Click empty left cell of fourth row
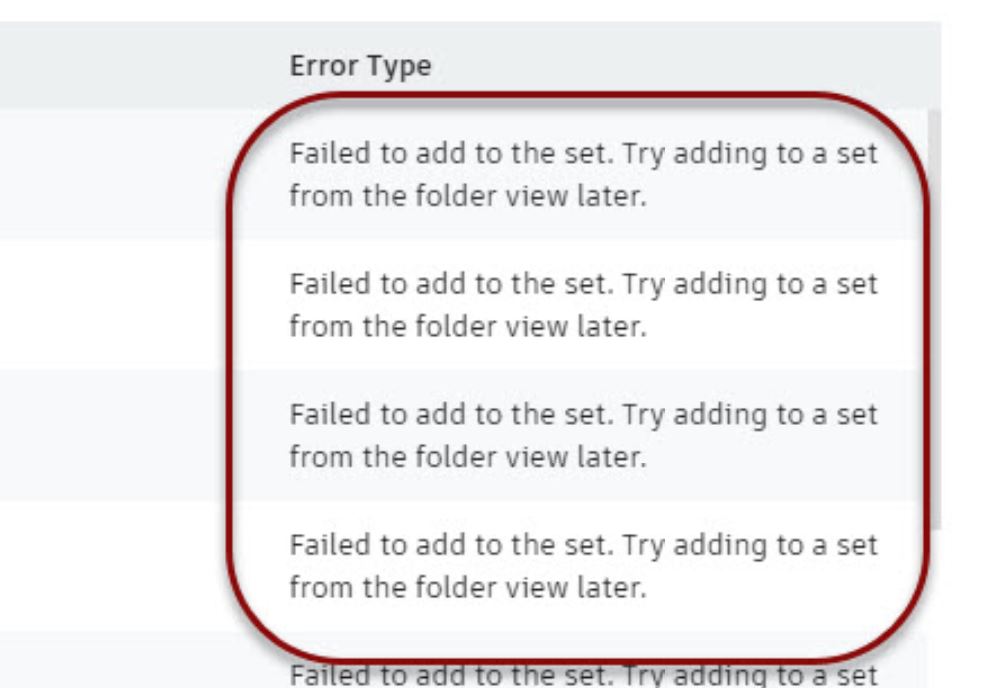This screenshot has height=688, width=1004. pos(115,566)
